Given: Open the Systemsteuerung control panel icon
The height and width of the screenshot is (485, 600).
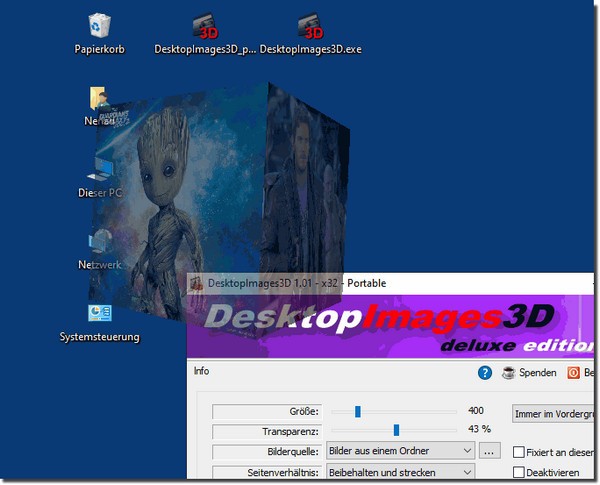Looking at the screenshot, I should click(100, 315).
